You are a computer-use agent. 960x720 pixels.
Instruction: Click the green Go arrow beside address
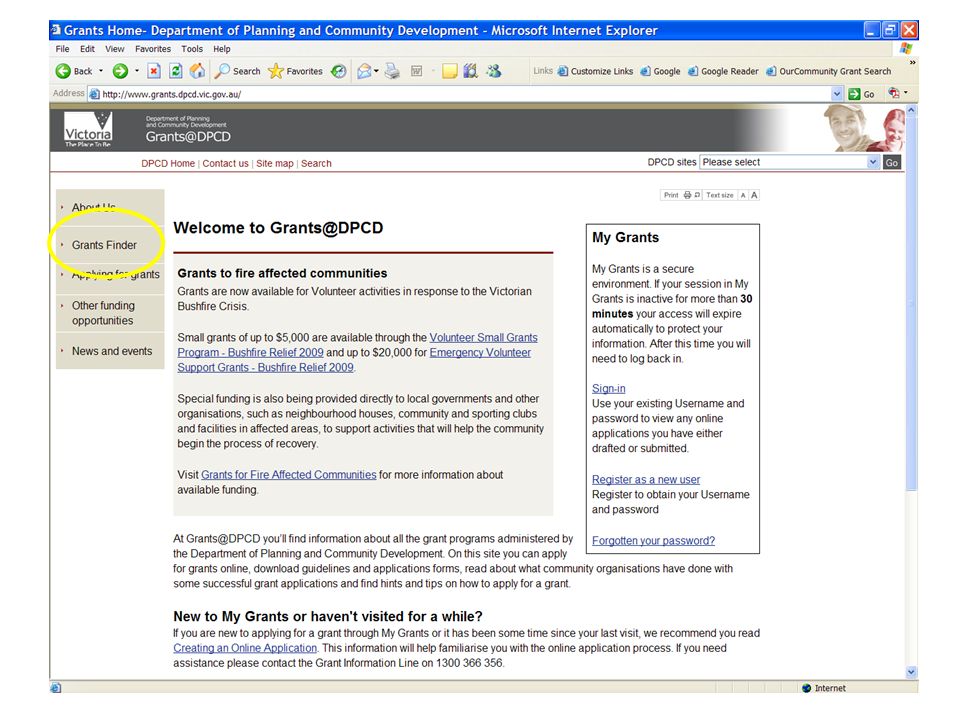click(x=855, y=94)
